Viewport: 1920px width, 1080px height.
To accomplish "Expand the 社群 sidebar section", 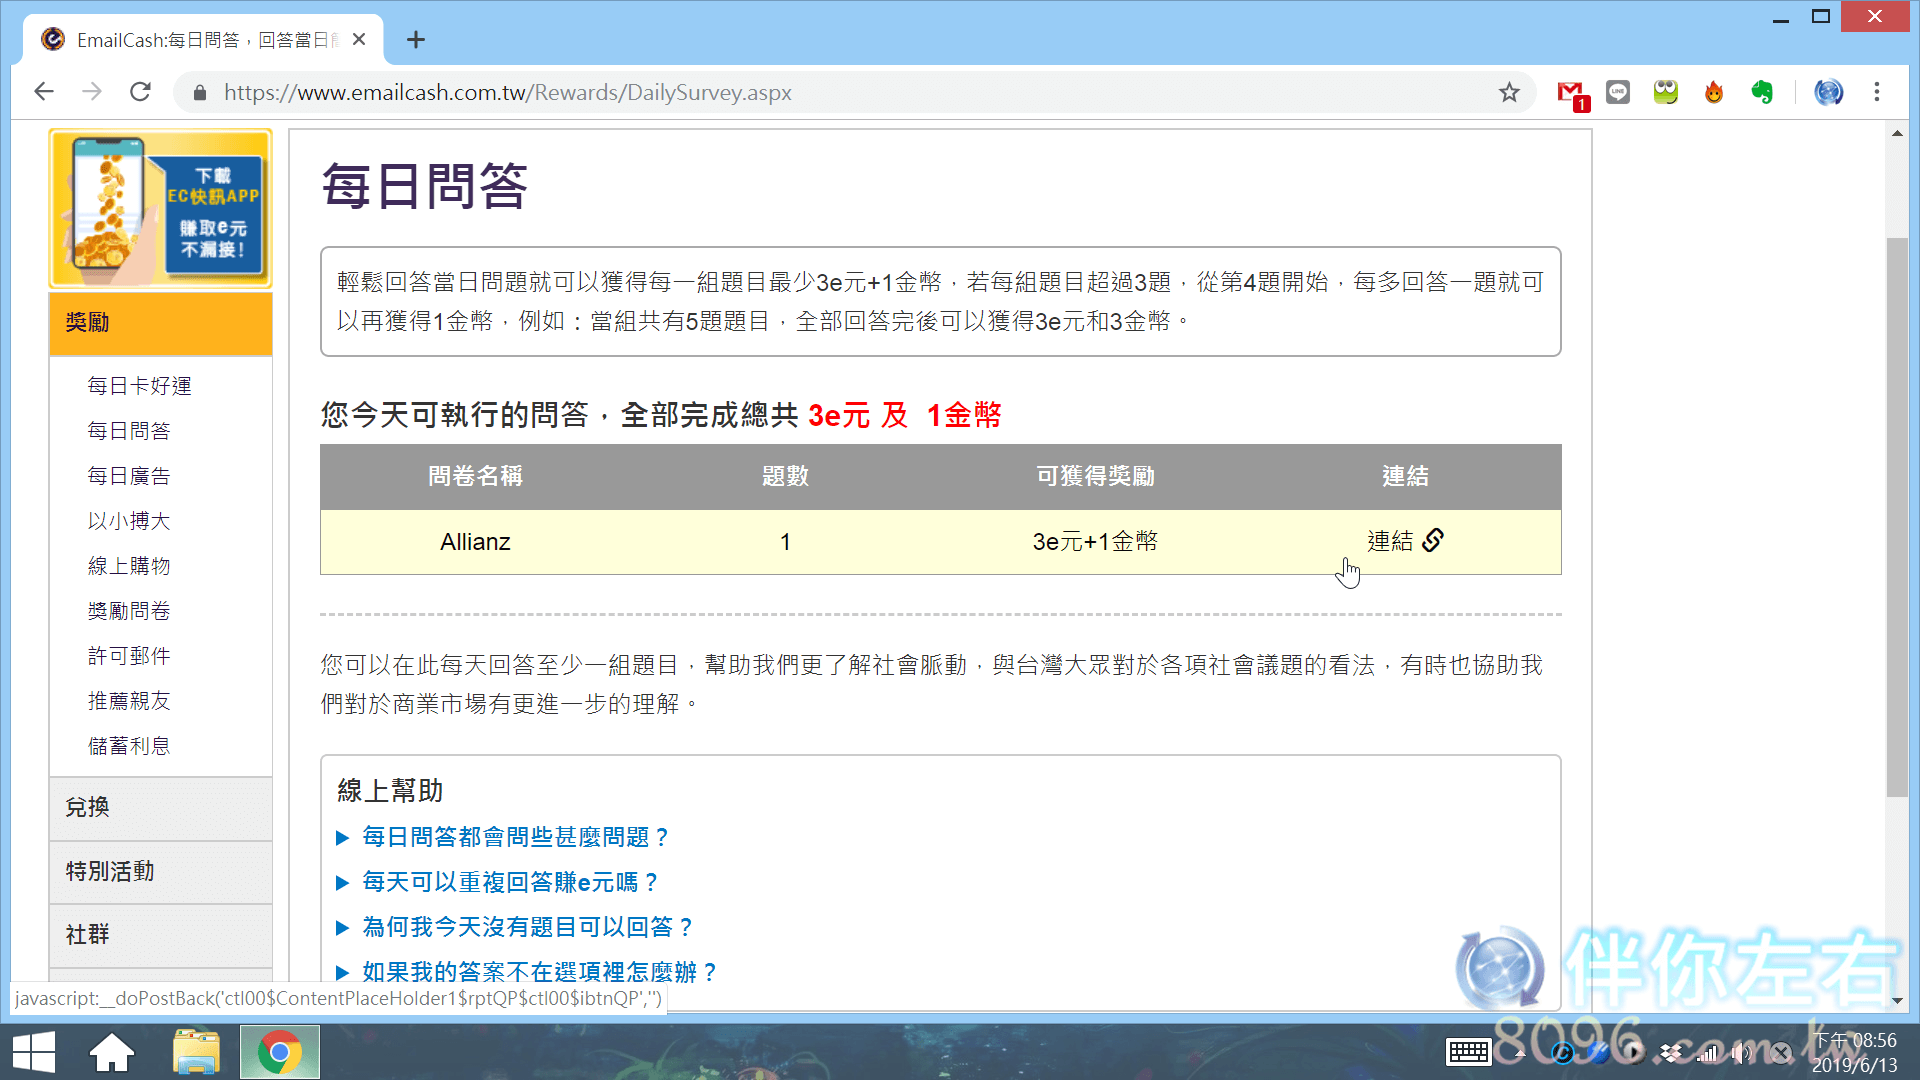I will [161, 935].
